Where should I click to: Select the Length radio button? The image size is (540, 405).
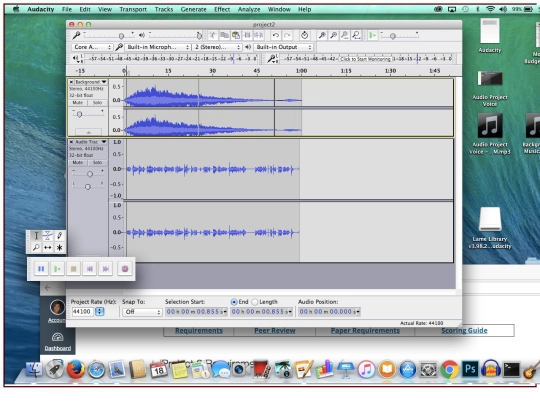click(255, 302)
